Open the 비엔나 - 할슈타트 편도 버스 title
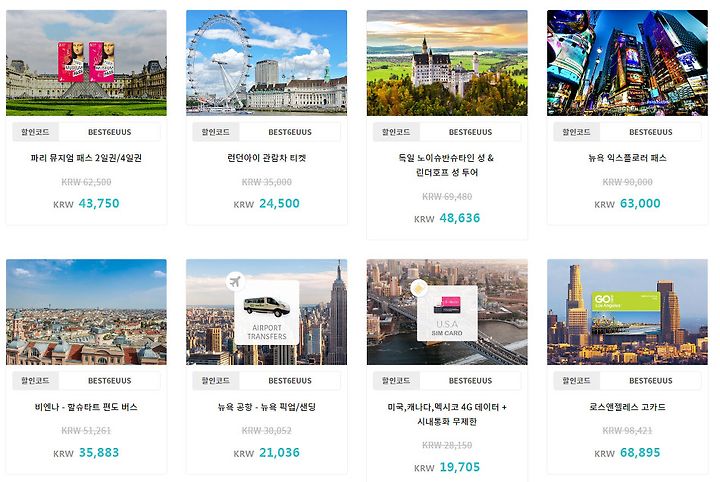 click(86, 407)
